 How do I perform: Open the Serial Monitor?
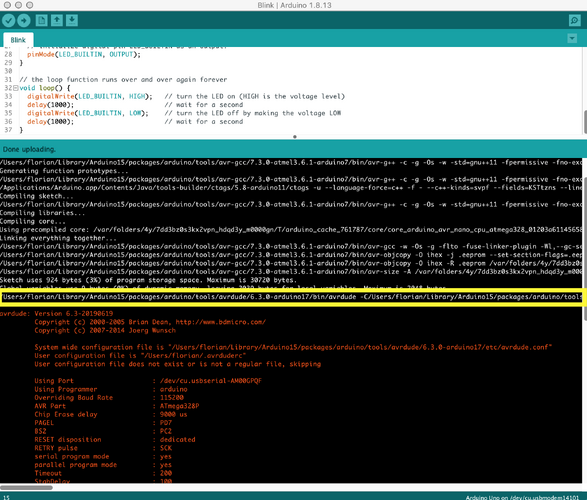click(574, 20)
